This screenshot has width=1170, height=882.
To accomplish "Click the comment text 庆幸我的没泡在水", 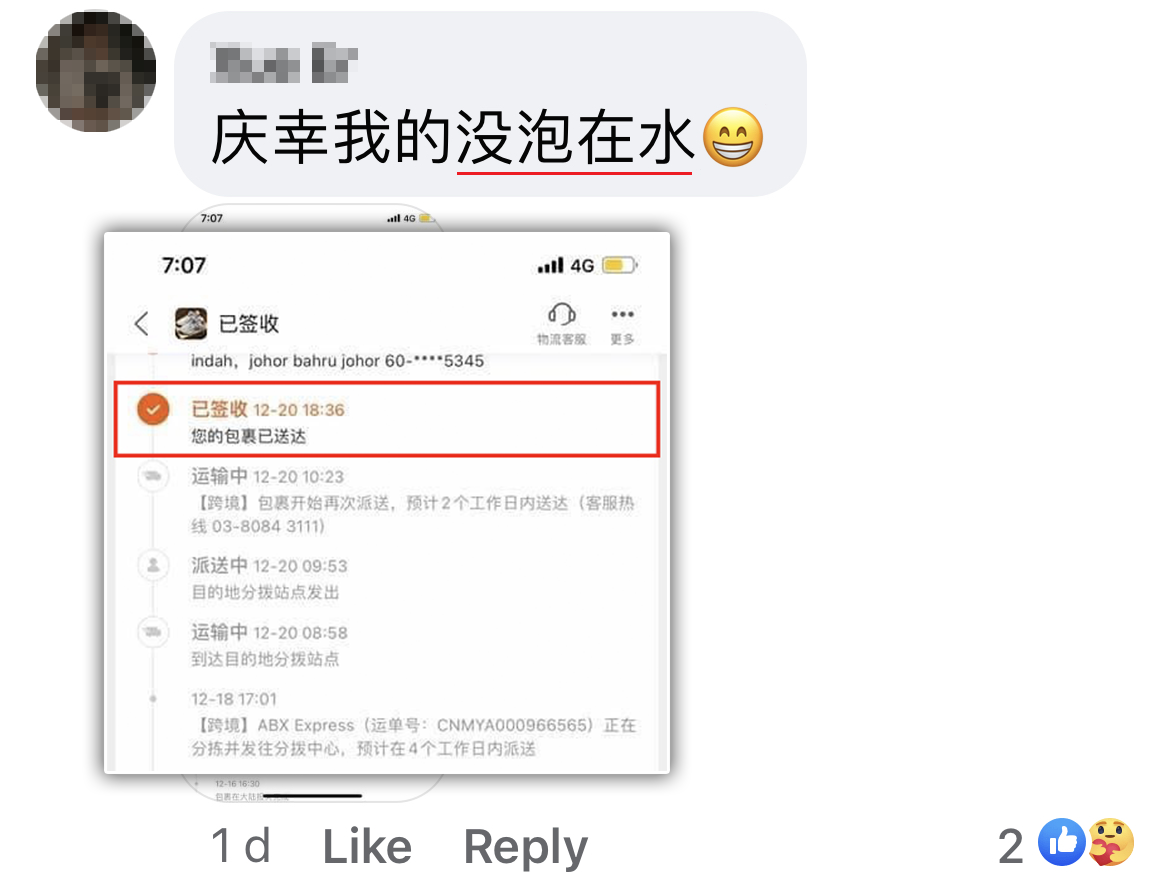I will pos(453,137).
